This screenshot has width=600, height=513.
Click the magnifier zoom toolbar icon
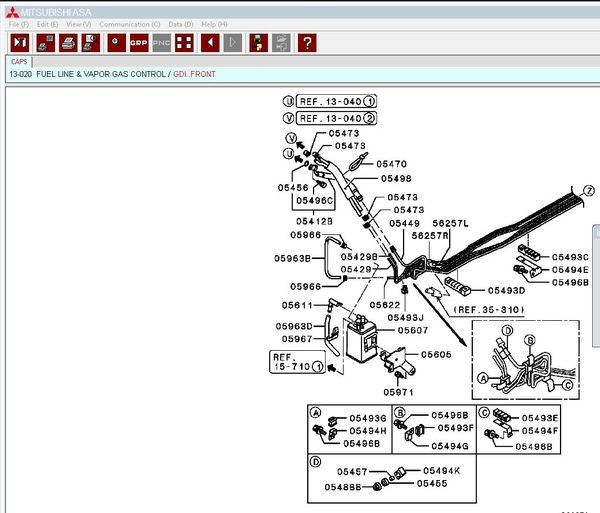pos(115,42)
